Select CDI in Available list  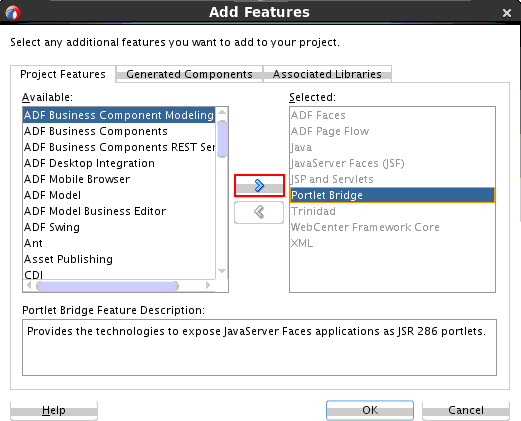point(119,274)
